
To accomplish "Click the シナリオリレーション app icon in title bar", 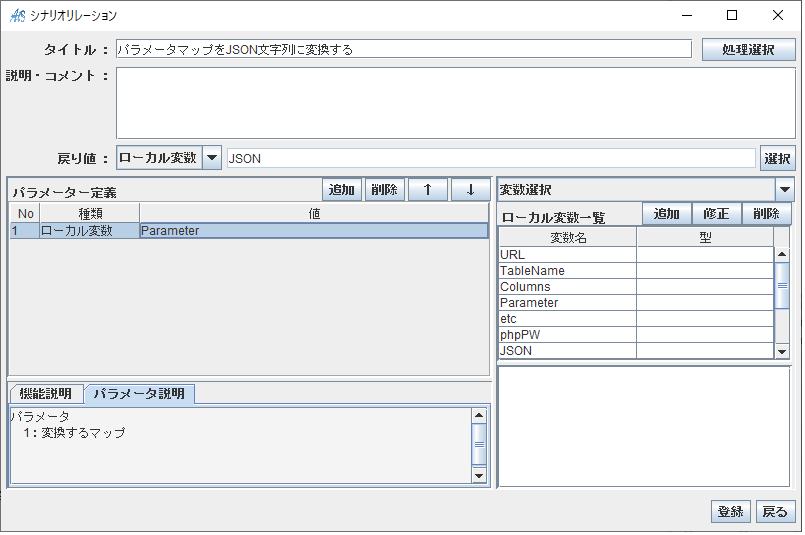I will 17,15.
